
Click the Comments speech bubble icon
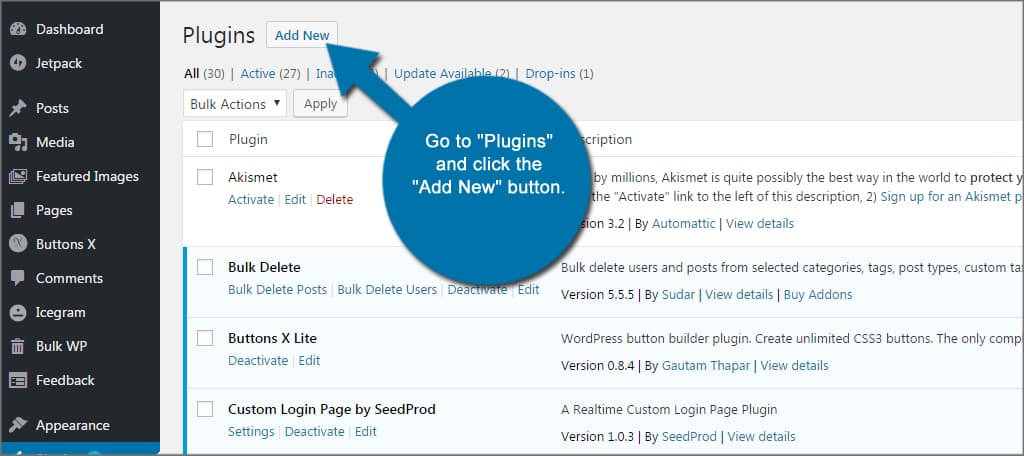click(18, 278)
